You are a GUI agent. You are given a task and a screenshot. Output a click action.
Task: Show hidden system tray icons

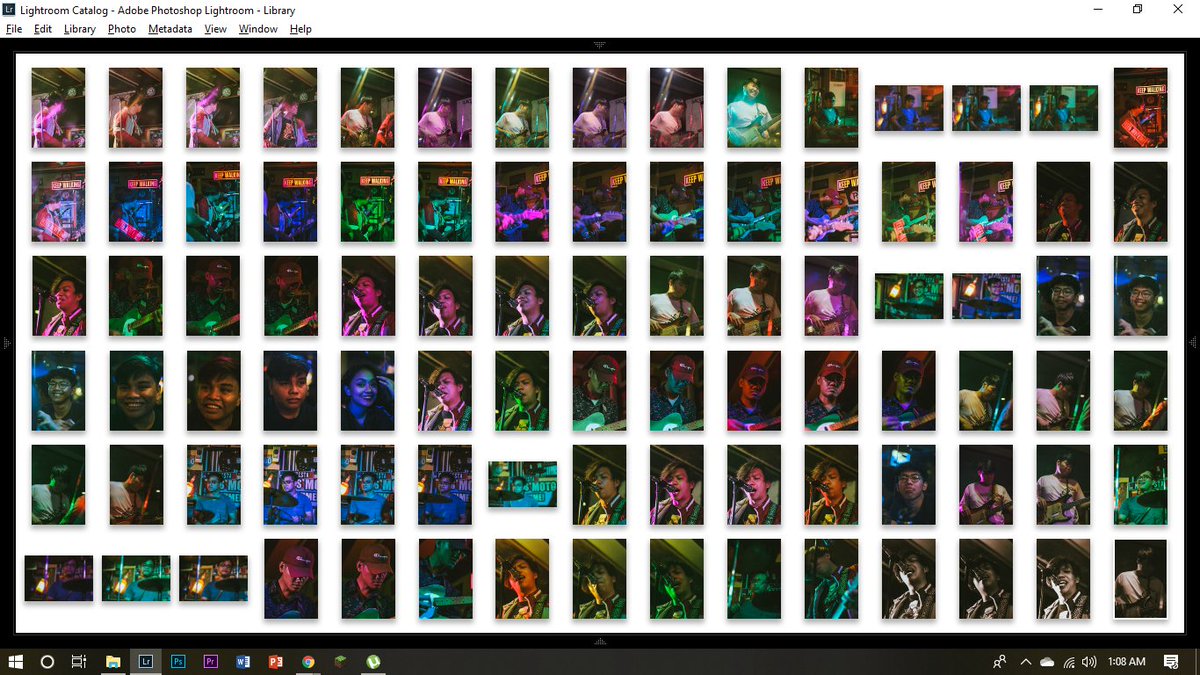pos(1025,661)
